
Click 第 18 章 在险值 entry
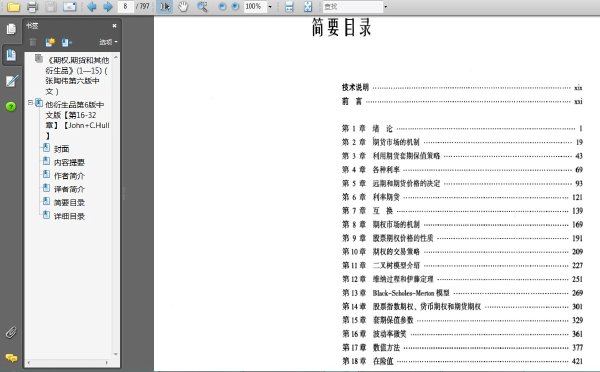pos(462,361)
